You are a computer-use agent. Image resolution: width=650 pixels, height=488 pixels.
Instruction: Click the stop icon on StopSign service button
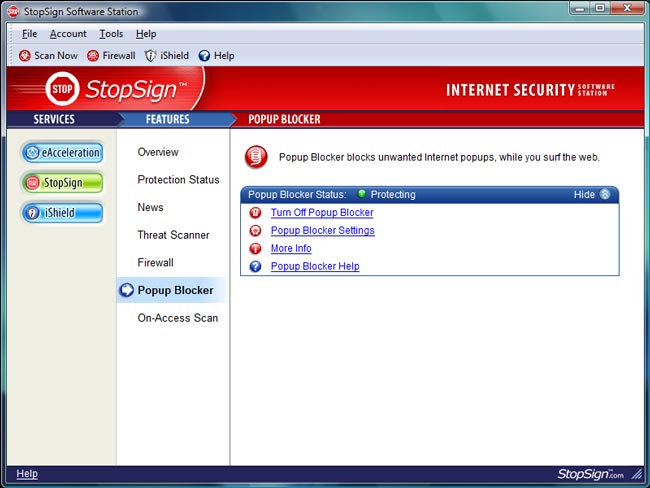(x=32, y=183)
